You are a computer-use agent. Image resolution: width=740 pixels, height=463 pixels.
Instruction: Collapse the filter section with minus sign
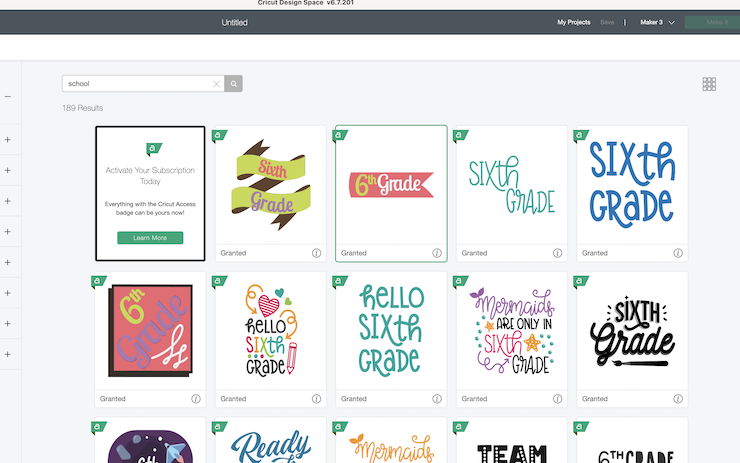[x=8, y=96]
